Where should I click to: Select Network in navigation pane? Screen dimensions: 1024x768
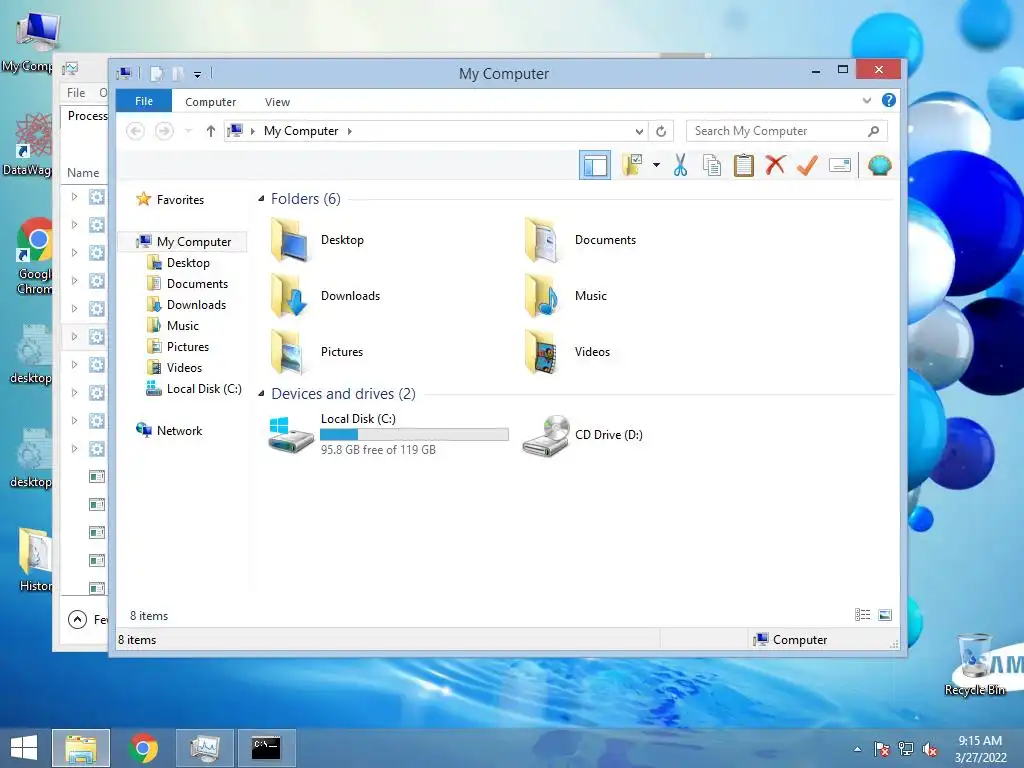point(169,430)
